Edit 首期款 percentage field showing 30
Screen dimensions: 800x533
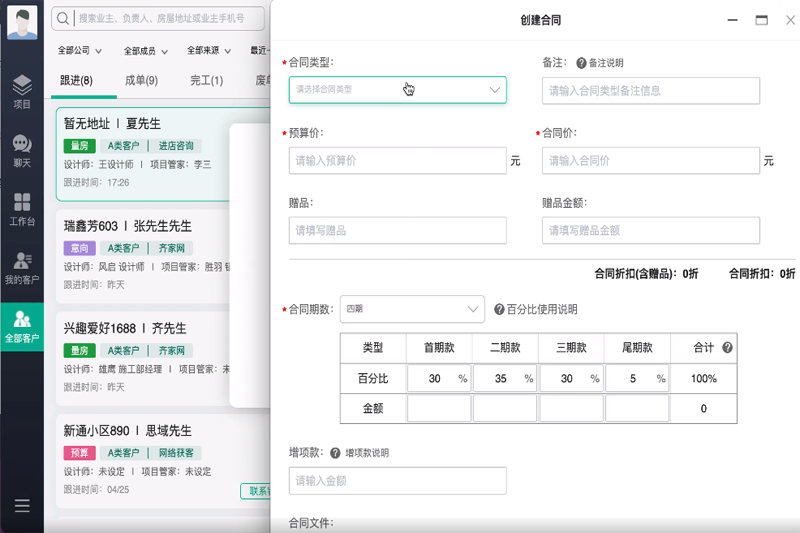[439, 378]
